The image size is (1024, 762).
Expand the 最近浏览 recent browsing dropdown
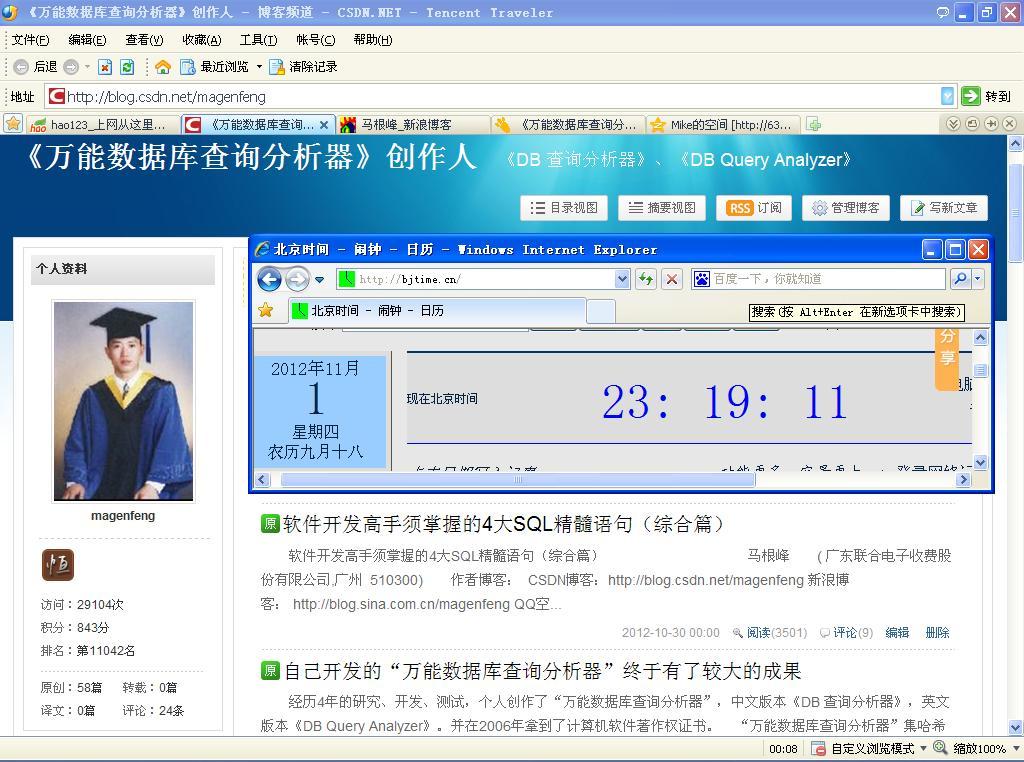[x=259, y=67]
